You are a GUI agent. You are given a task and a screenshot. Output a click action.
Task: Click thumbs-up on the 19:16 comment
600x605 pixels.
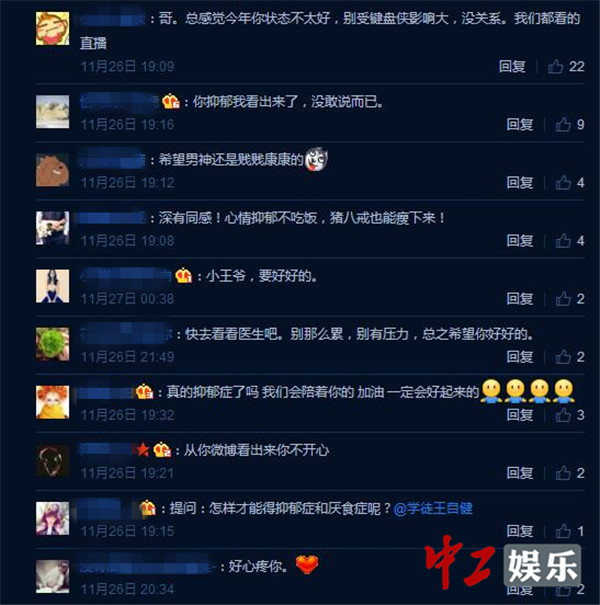563,124
